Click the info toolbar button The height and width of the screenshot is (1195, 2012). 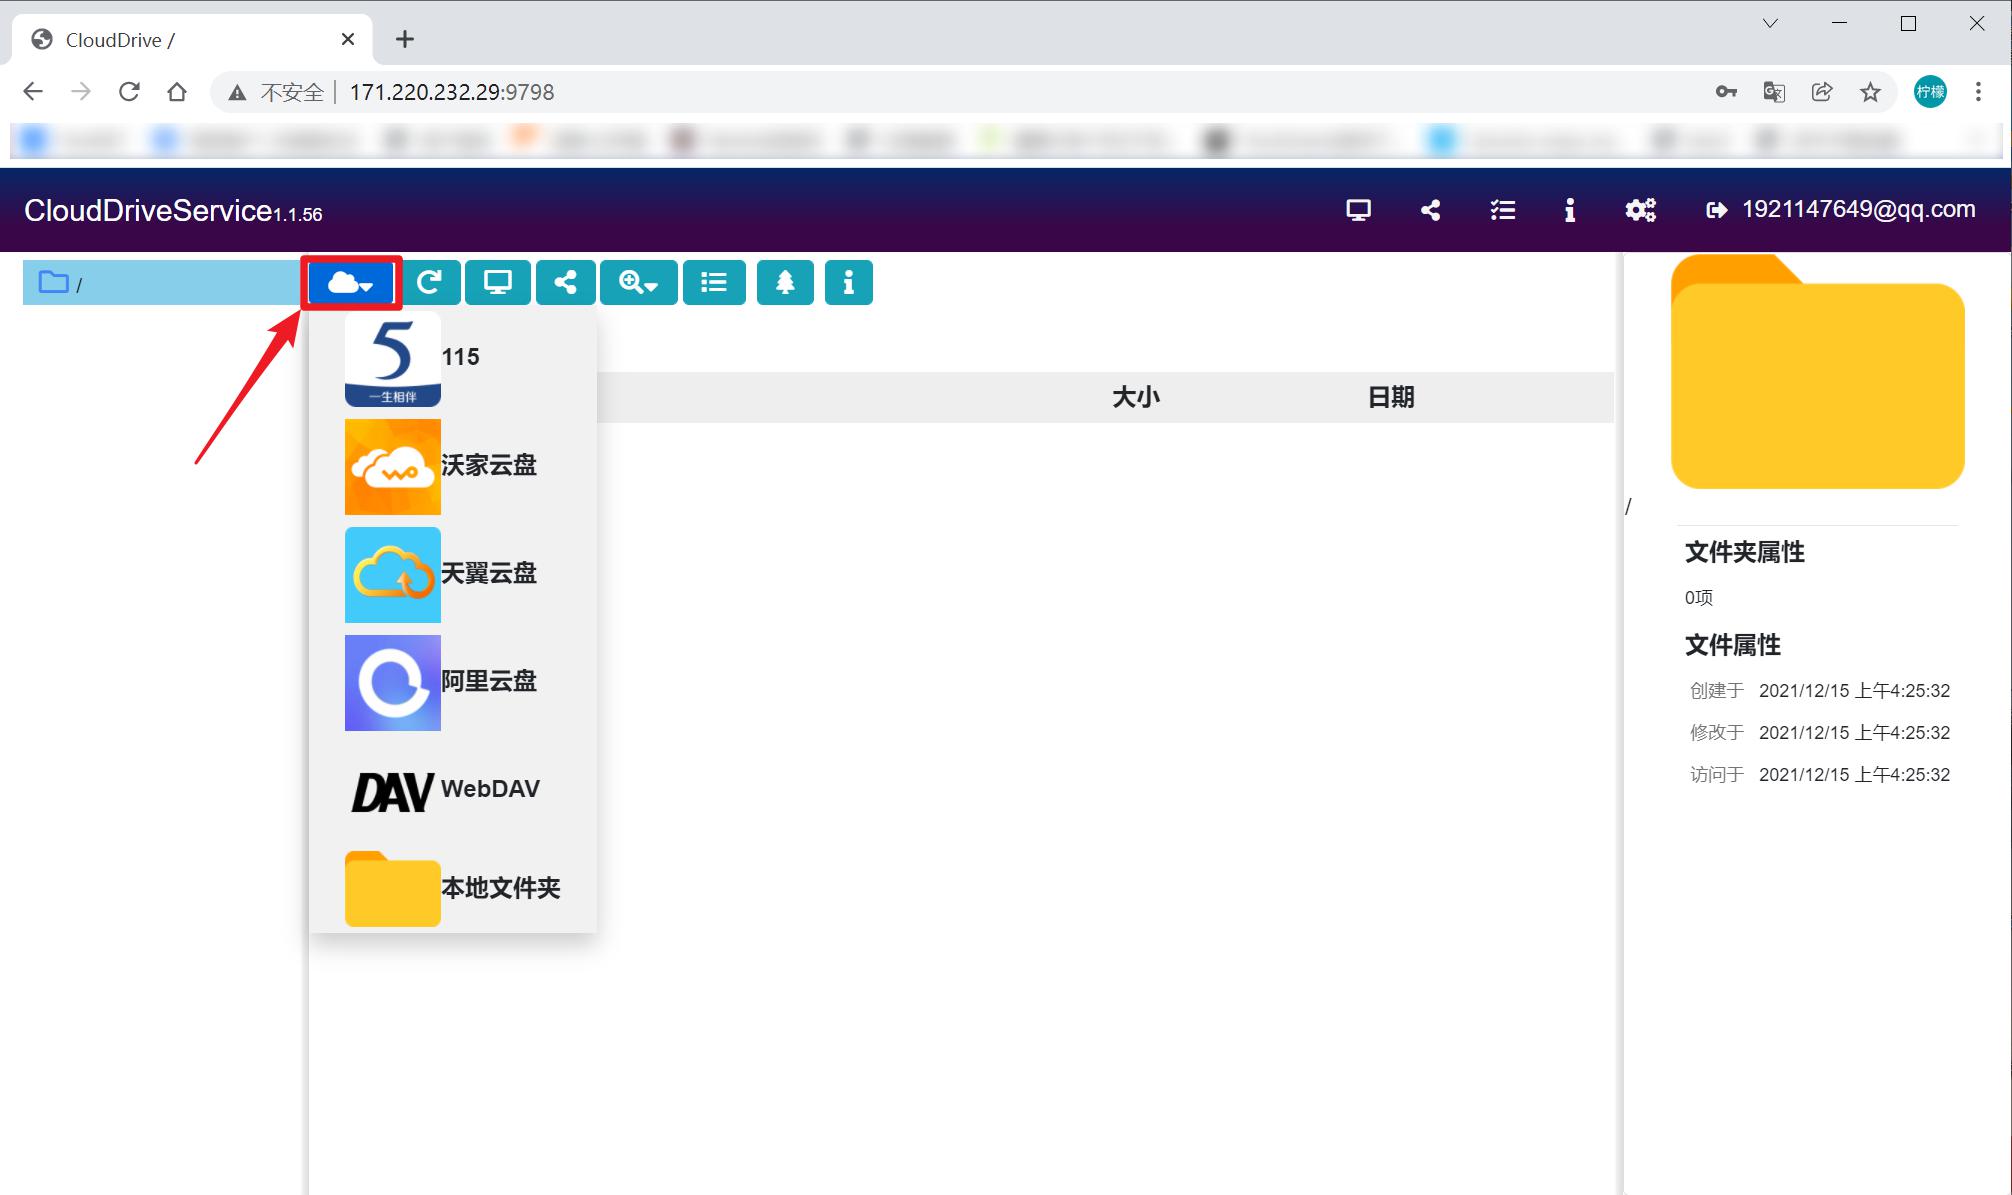(849, 283)
